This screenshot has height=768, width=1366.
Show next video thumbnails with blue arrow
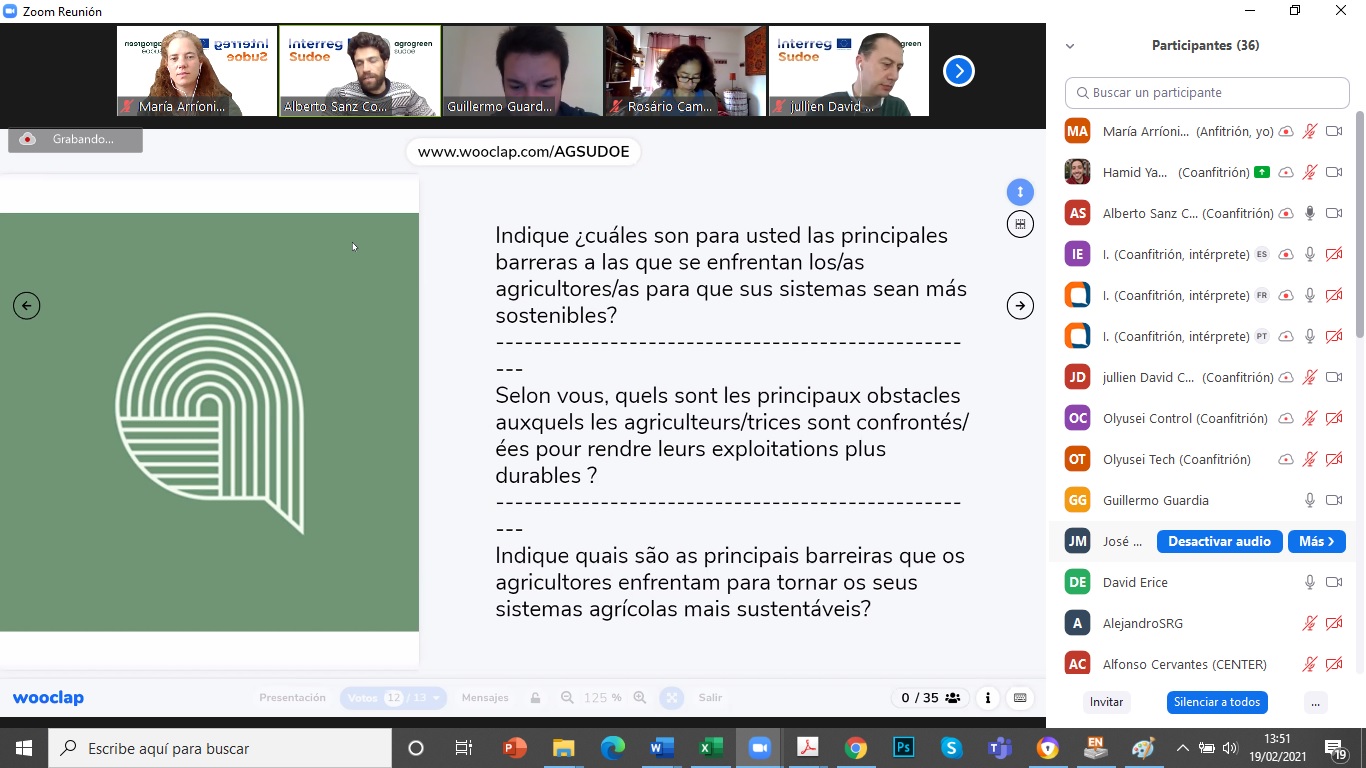[958, 71]
